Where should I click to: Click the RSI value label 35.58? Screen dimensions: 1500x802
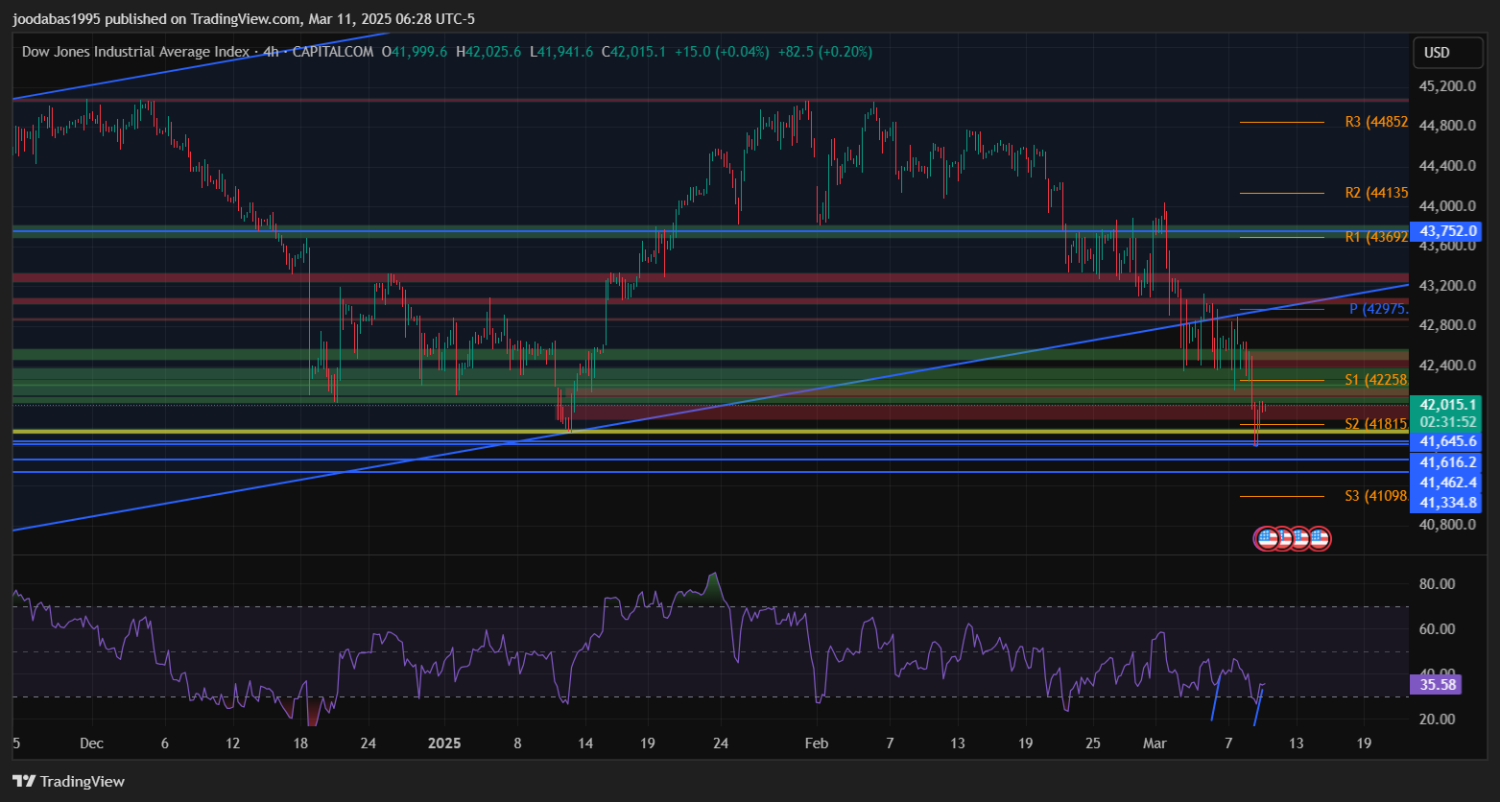[1435, 685]
